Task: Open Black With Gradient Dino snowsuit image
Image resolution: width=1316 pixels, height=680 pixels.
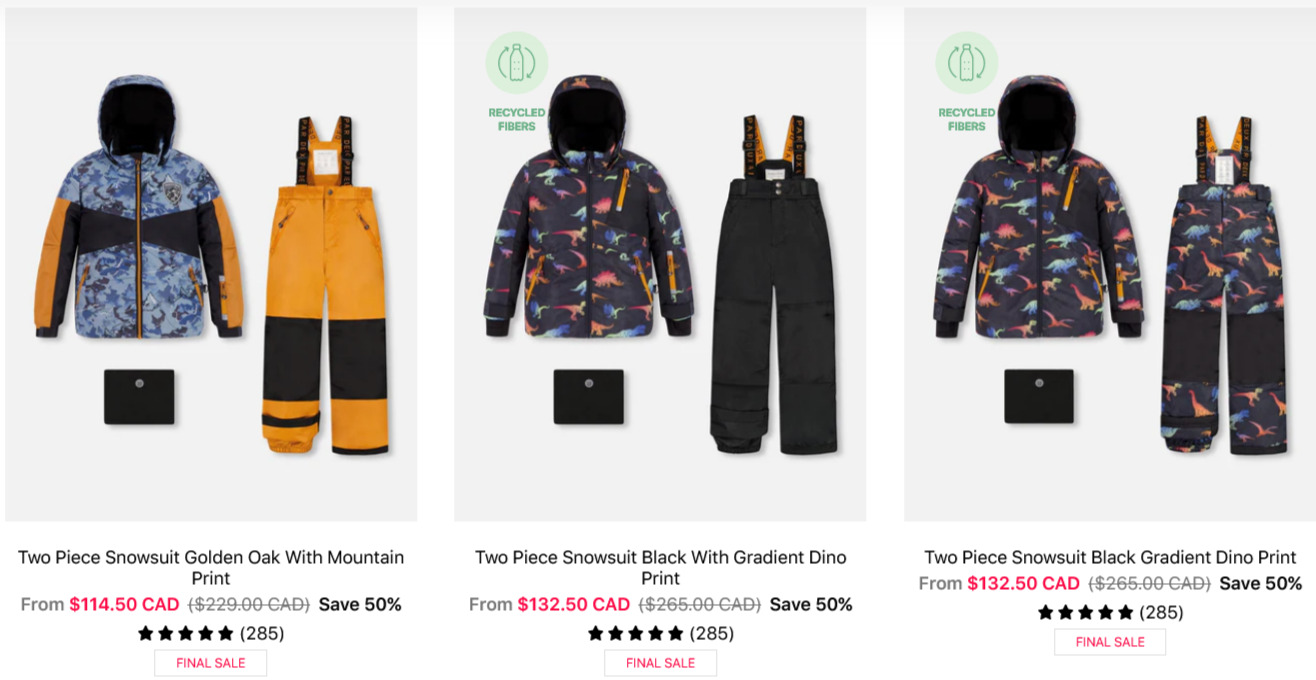Action: 660,264
